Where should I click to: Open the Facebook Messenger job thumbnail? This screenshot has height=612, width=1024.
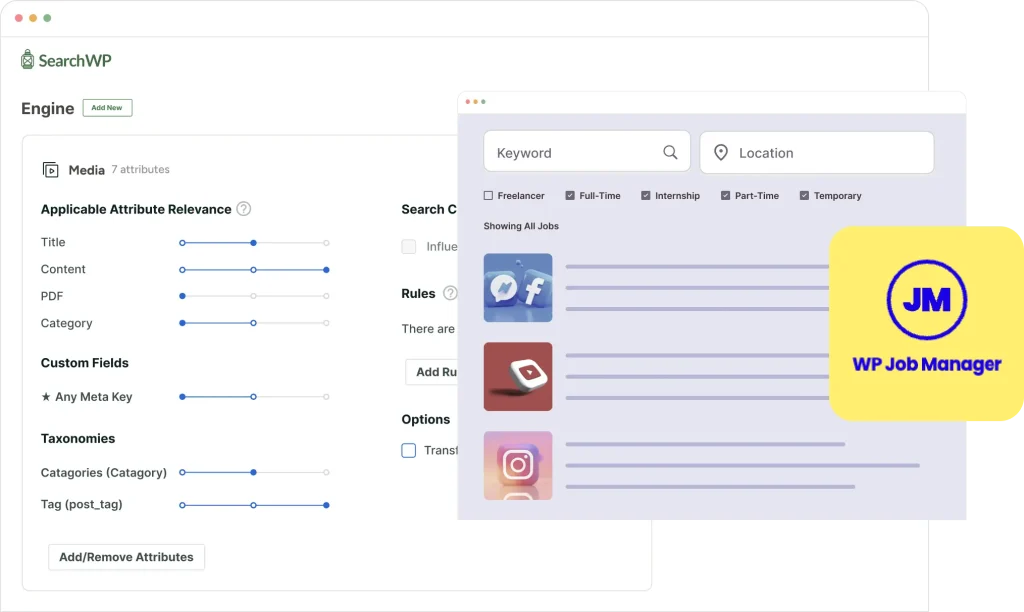point(518,287)
